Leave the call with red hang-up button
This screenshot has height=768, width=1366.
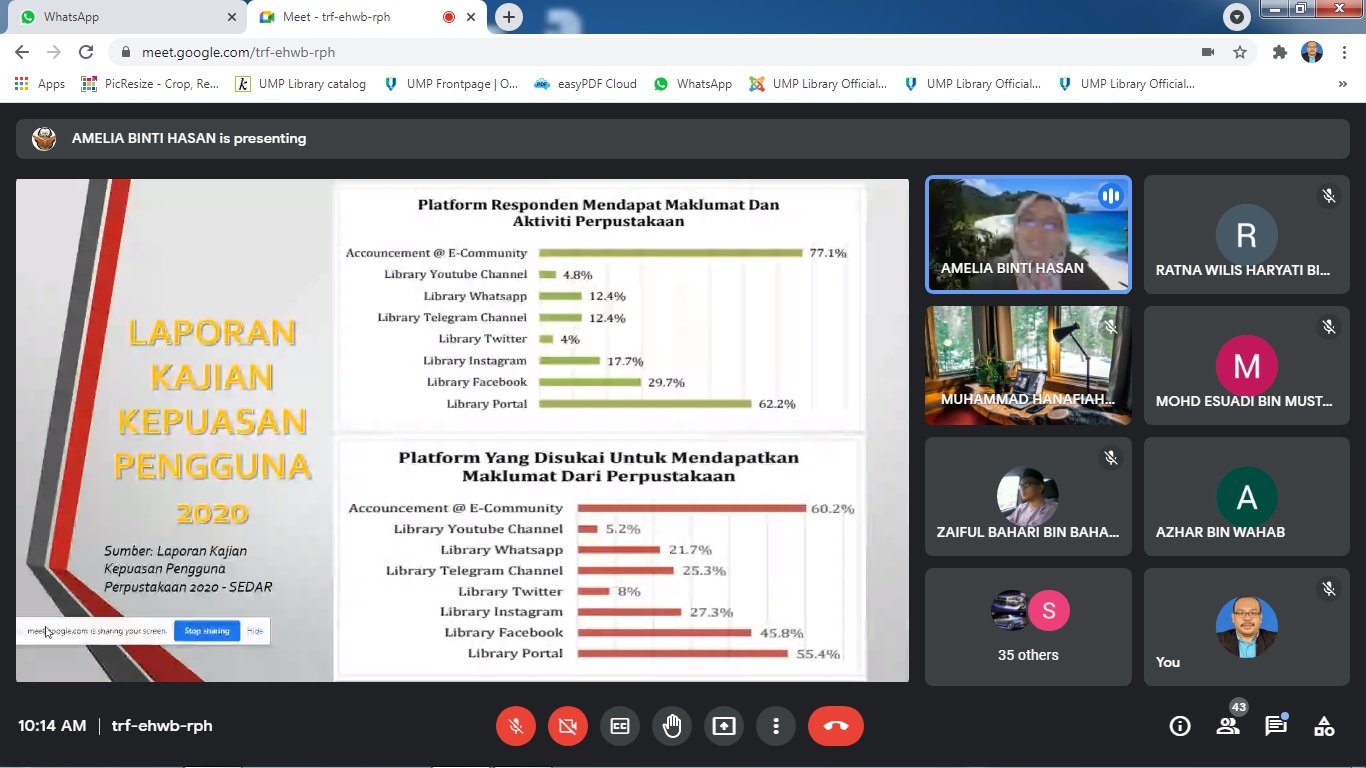836,726
